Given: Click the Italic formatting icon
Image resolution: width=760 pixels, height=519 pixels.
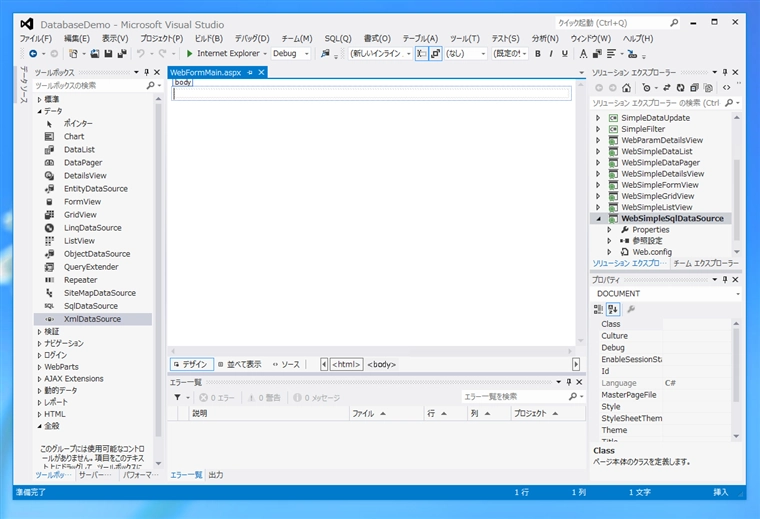Looking at the screenshot, I should tap(551, 54).
